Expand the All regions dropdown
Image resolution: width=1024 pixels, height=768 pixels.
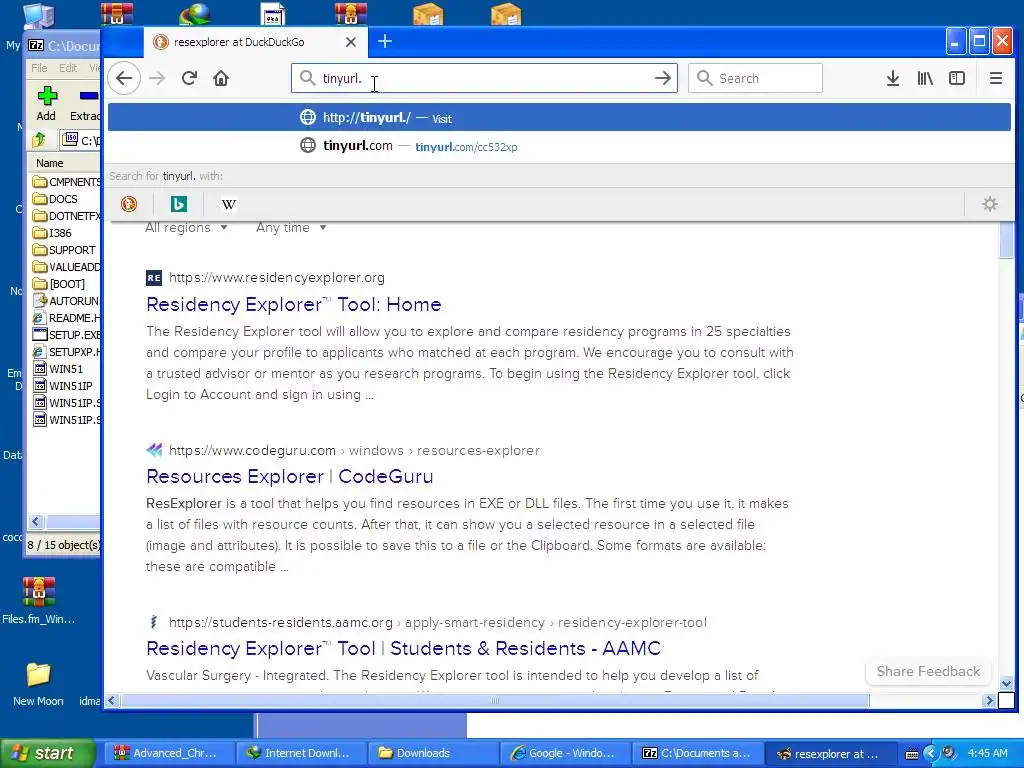pos(186,227)
